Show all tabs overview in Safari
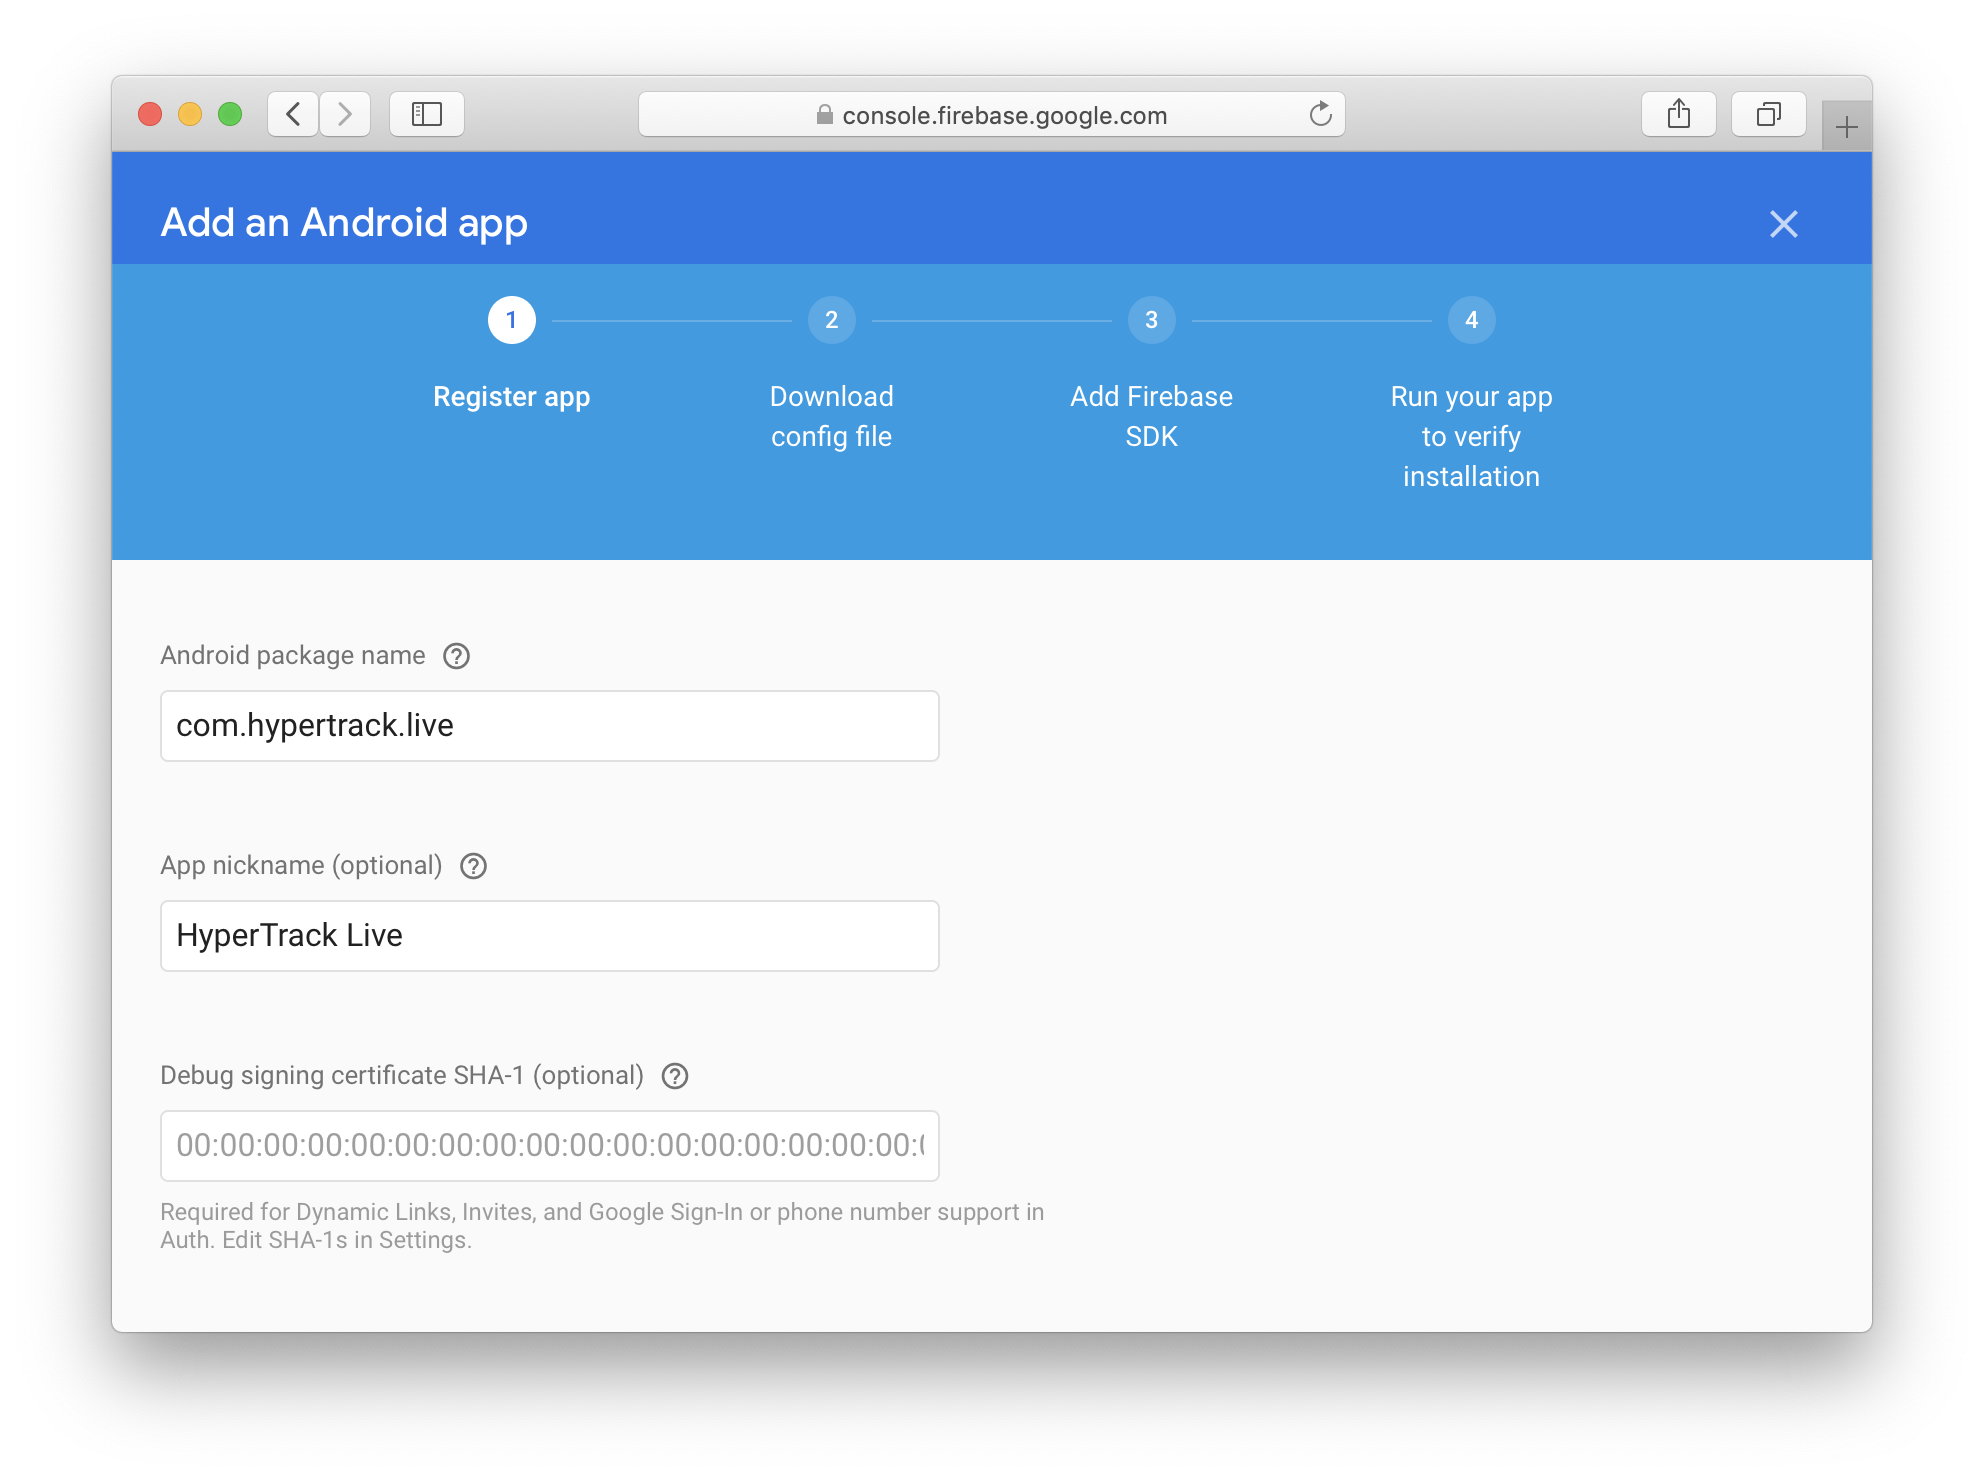Screen dimensions: 1984x1480 coord(1768,115)
